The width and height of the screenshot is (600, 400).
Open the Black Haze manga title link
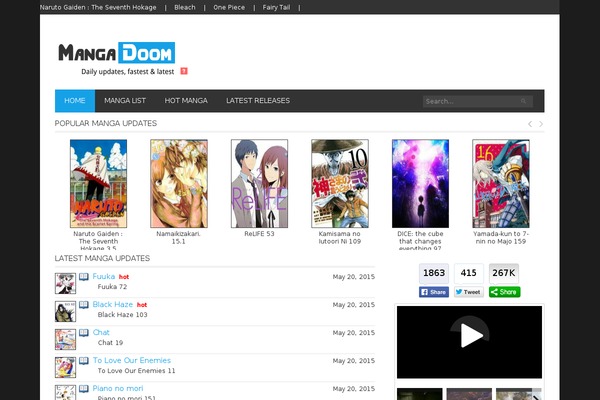pyautogui.click(x=112, y=304)
